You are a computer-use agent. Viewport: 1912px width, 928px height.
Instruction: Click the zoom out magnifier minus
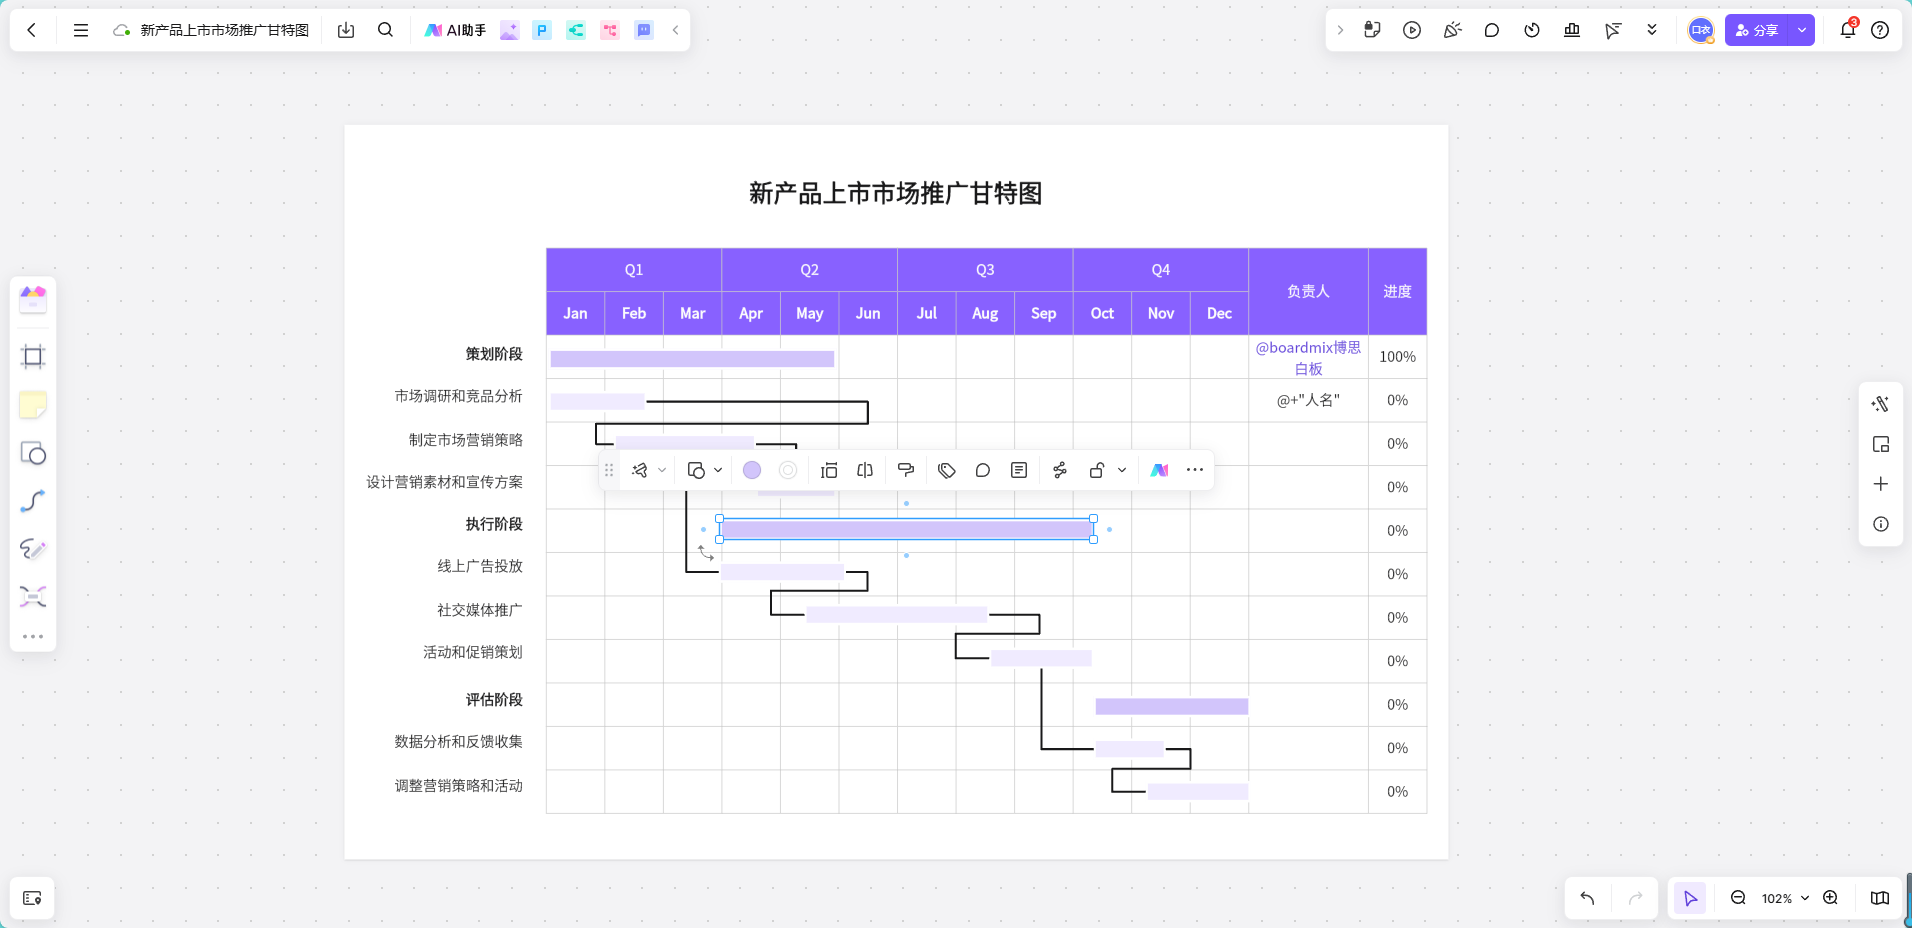point(1739,898)
